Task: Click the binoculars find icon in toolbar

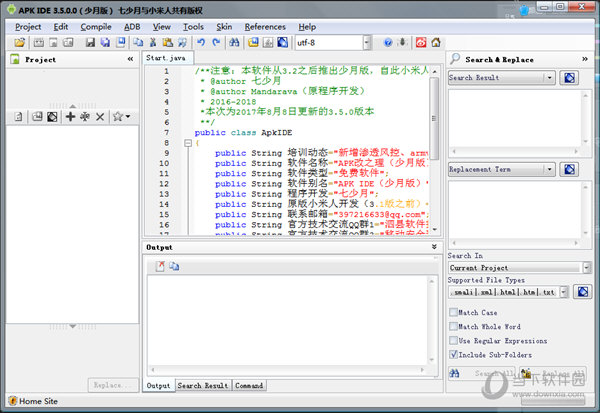Action: coord(234,42)
